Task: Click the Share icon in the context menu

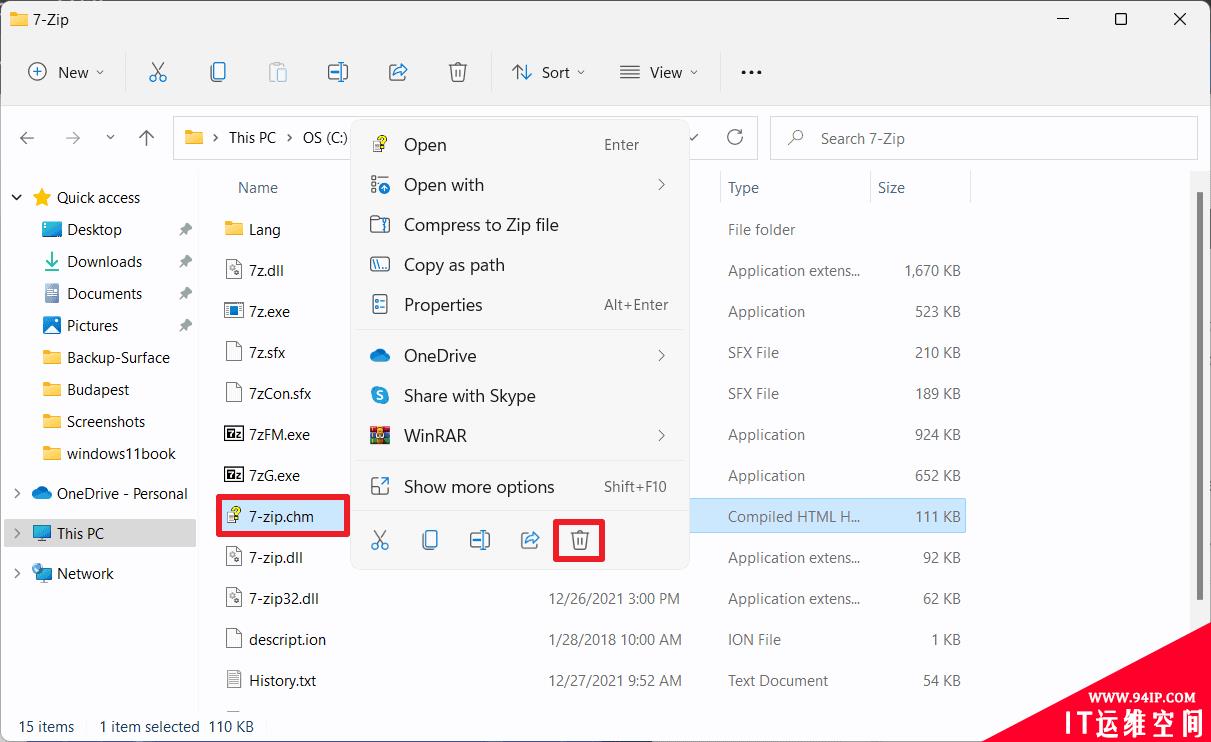Action: point(530,541)
